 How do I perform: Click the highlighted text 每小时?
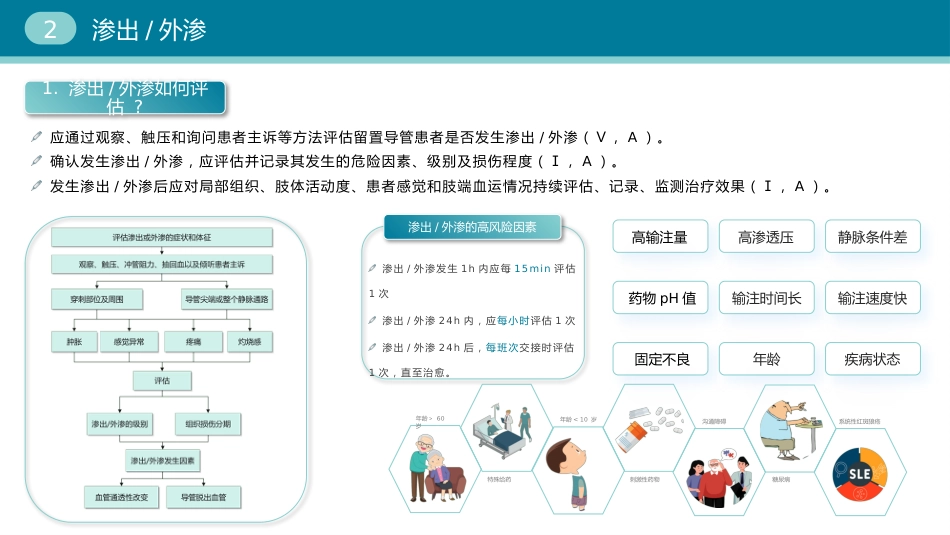[x=513, y=320]
